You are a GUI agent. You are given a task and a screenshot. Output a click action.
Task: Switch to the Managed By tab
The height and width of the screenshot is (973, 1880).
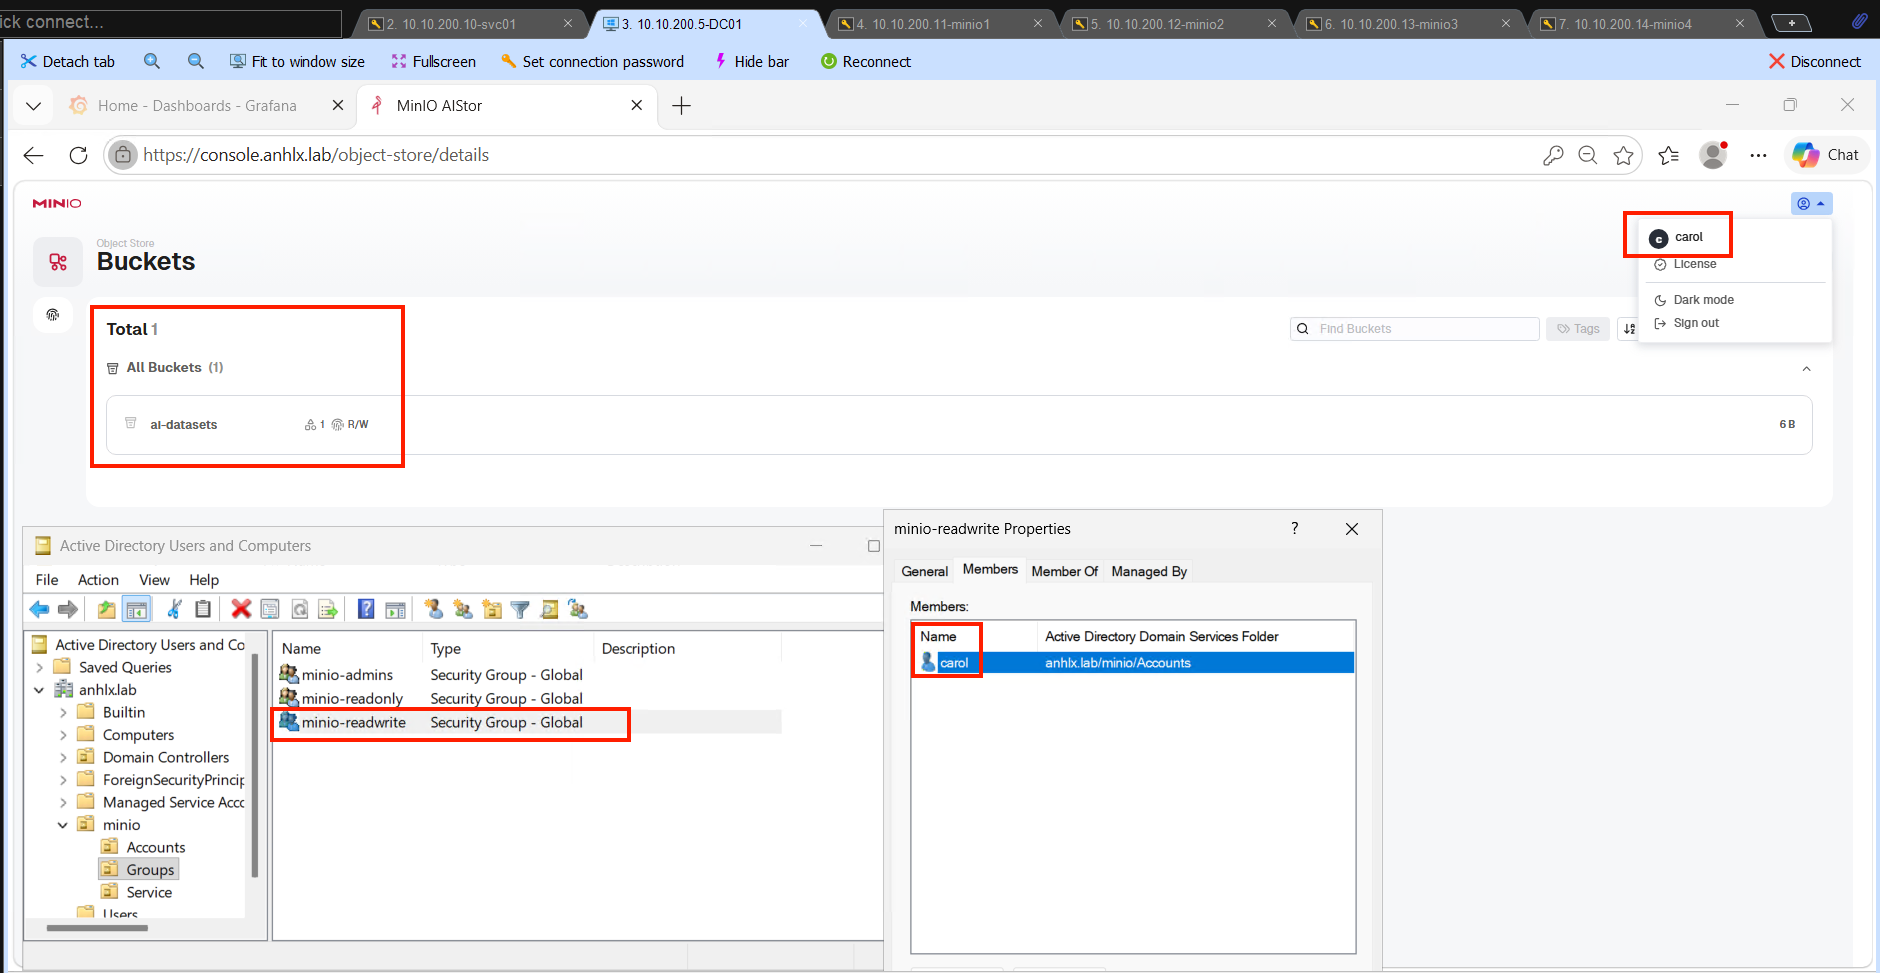1149,571
